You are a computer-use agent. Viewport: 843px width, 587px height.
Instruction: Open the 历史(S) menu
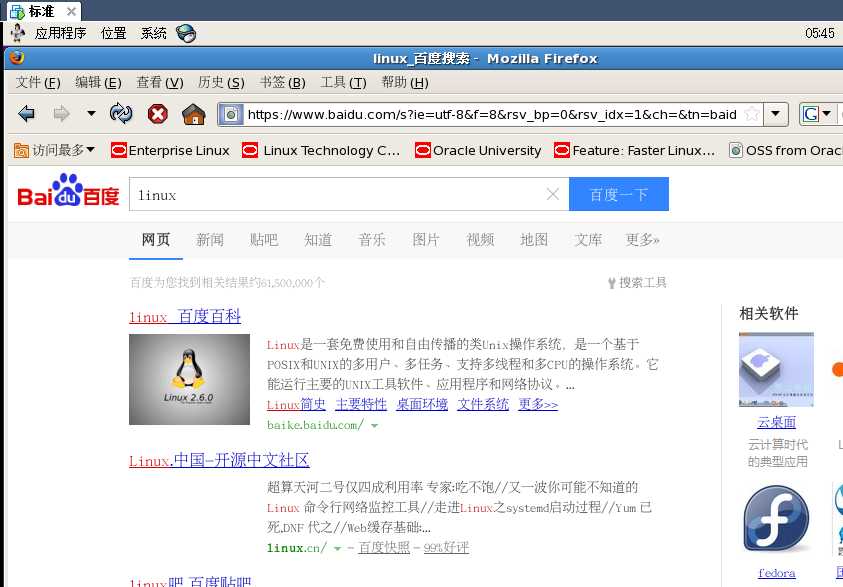coord(221,82)
